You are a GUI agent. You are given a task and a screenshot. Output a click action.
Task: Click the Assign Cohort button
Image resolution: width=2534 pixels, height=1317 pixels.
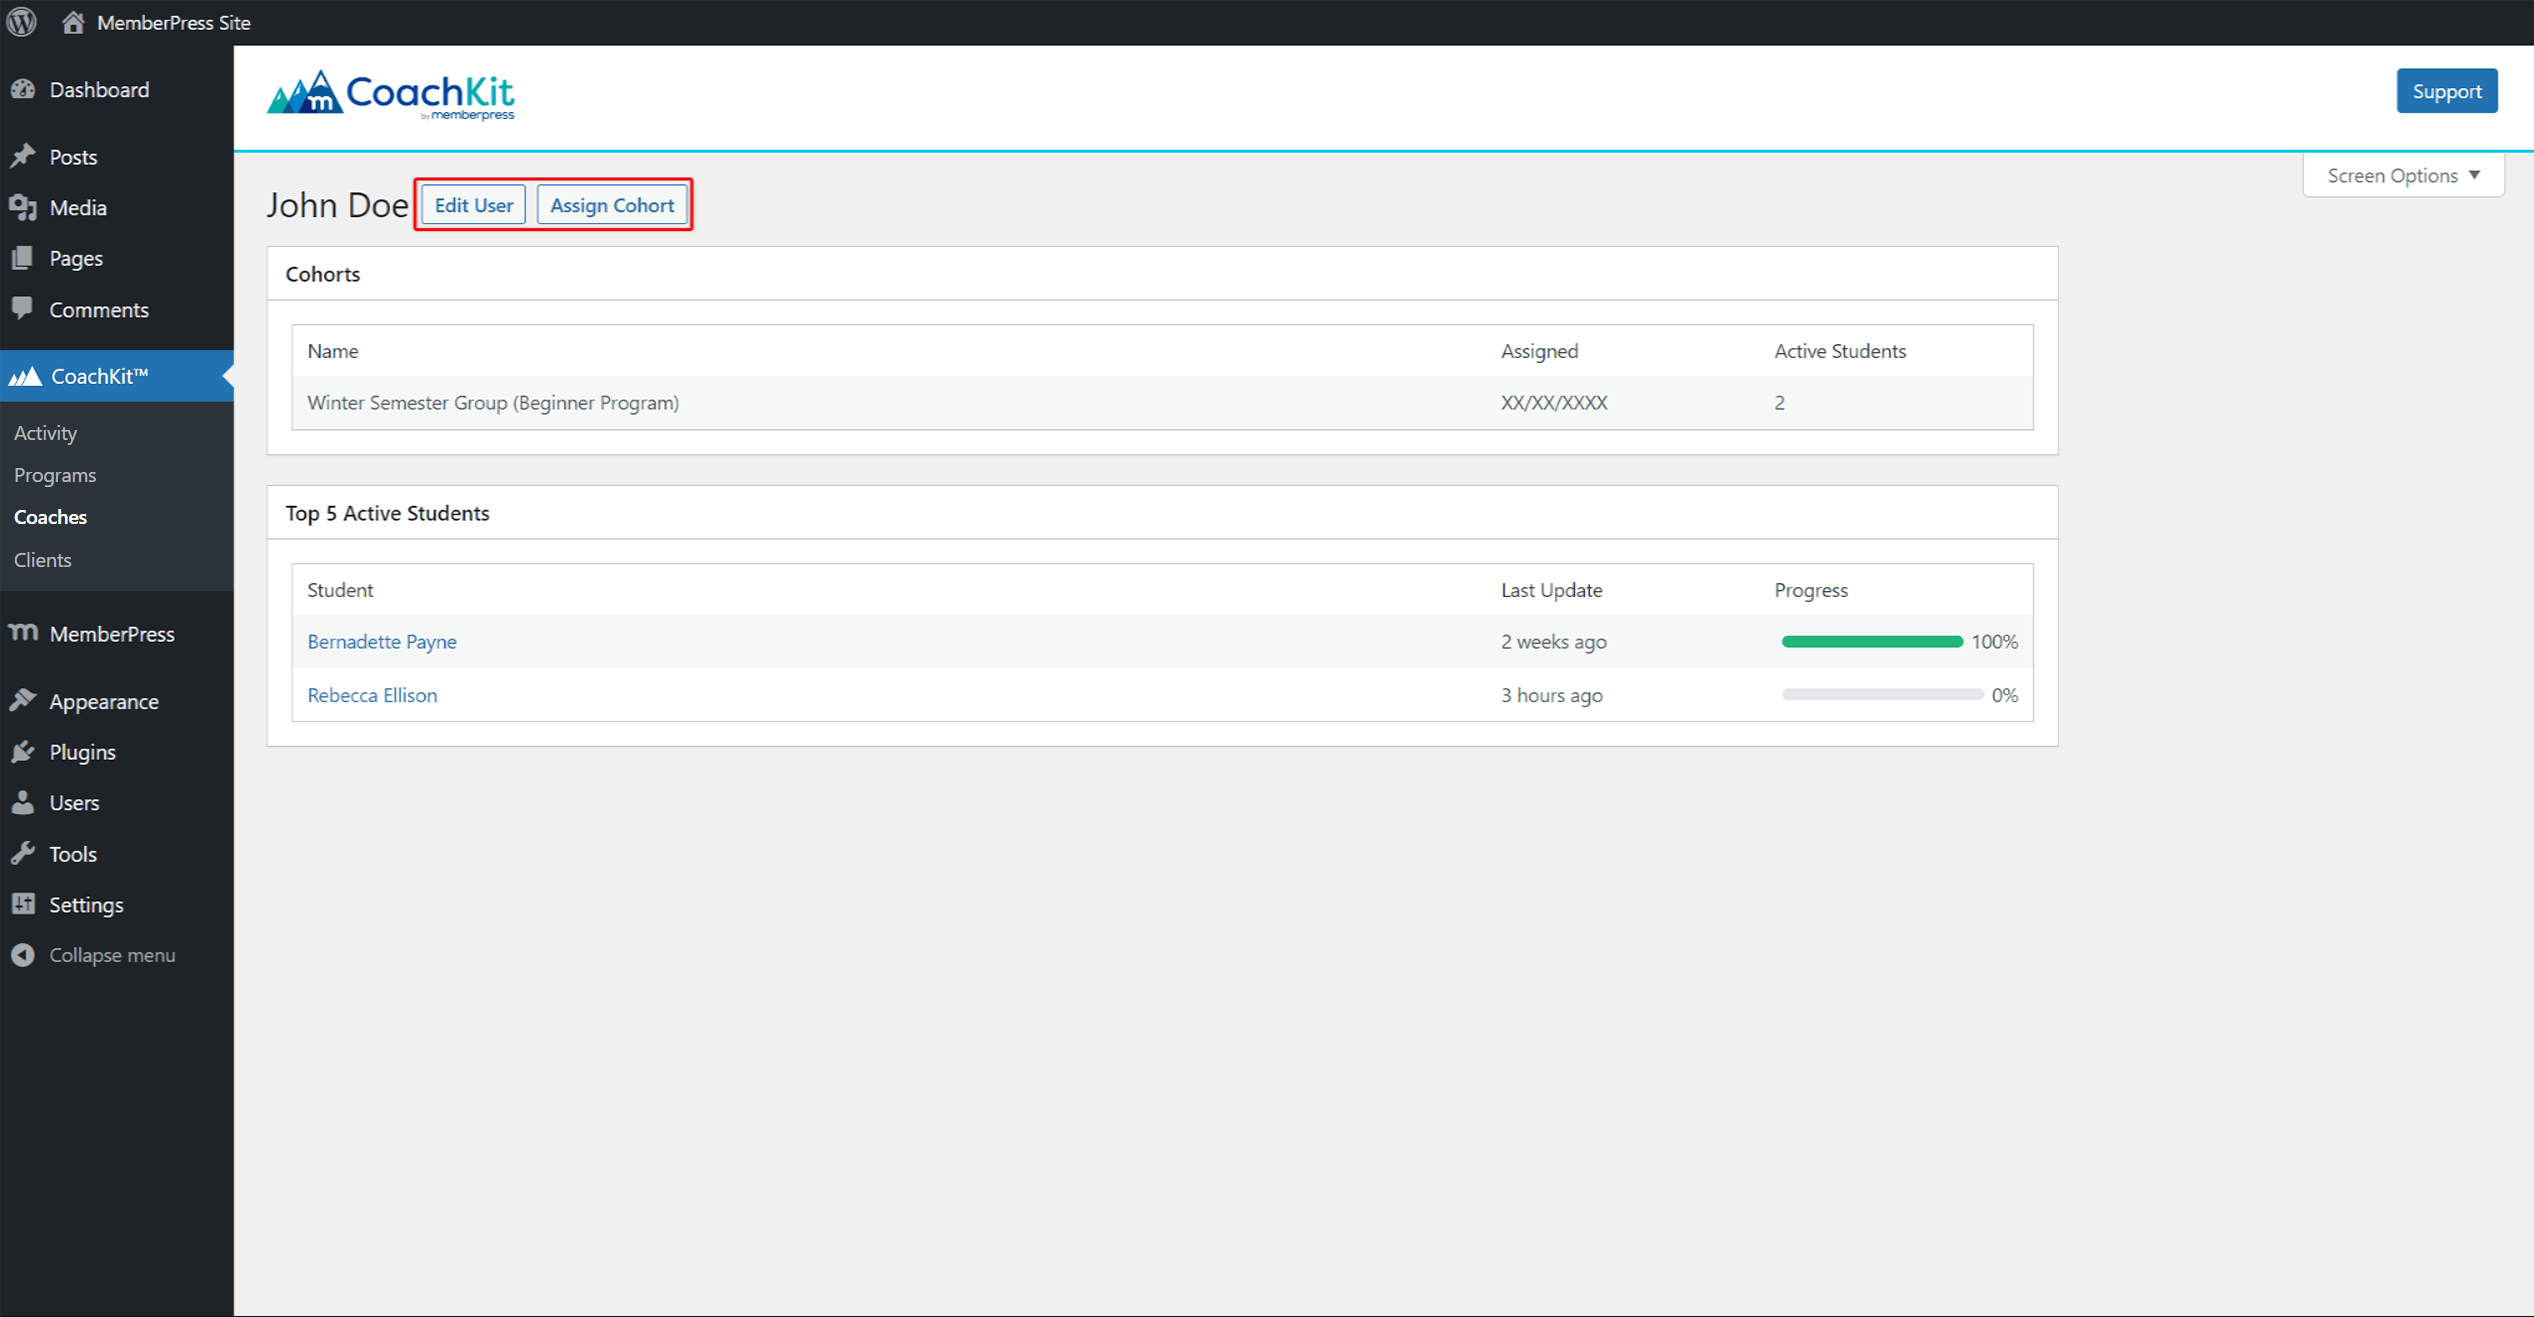tap(610, 204)
